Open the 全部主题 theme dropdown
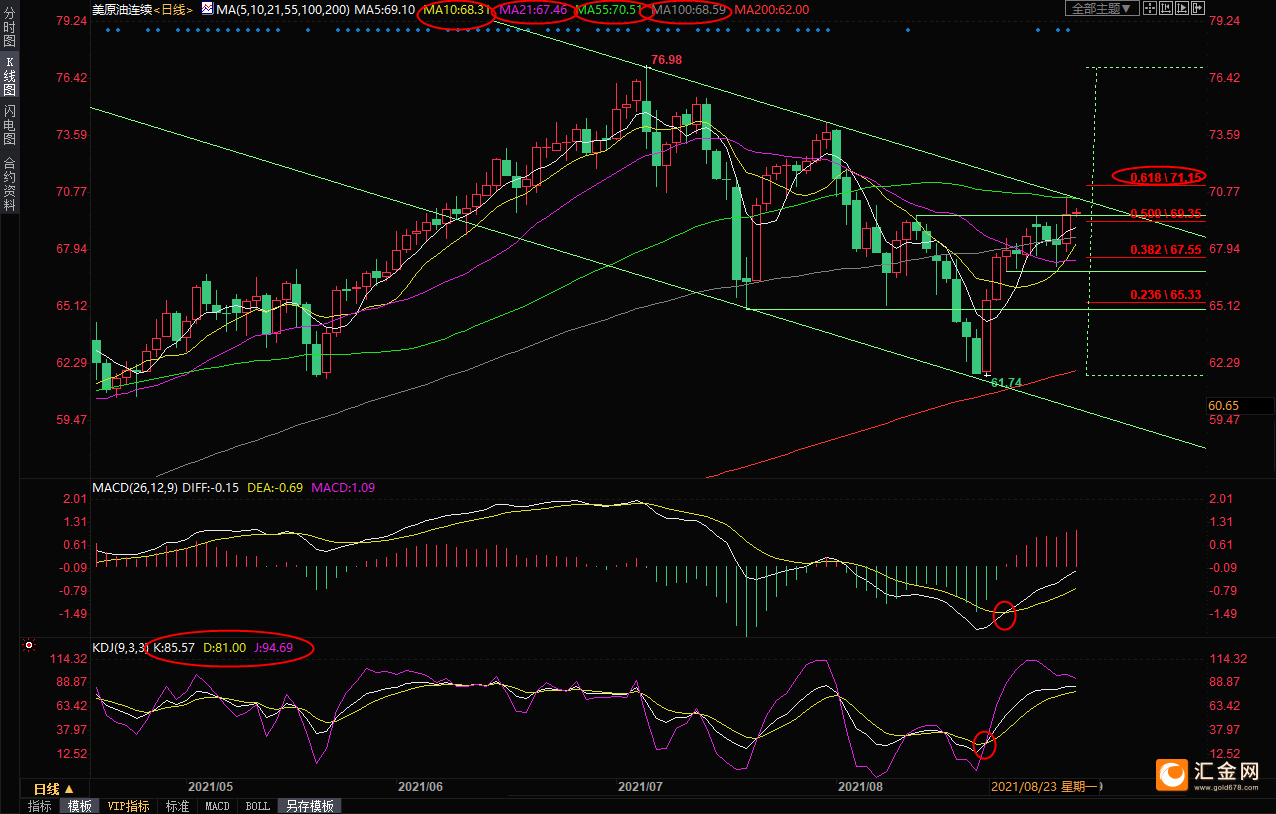 click(1102, 8)
